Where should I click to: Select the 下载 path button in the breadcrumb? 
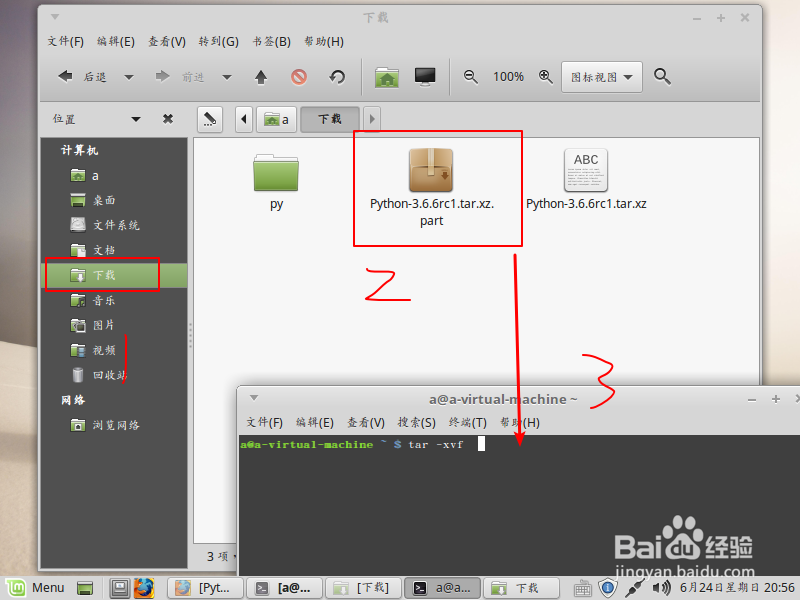[x=329, y=119]
